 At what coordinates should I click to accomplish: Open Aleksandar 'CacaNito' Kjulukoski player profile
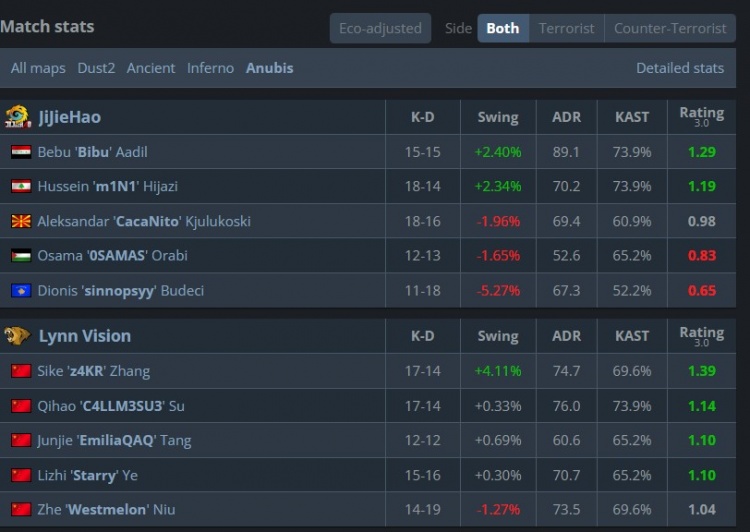pos(144,221)
